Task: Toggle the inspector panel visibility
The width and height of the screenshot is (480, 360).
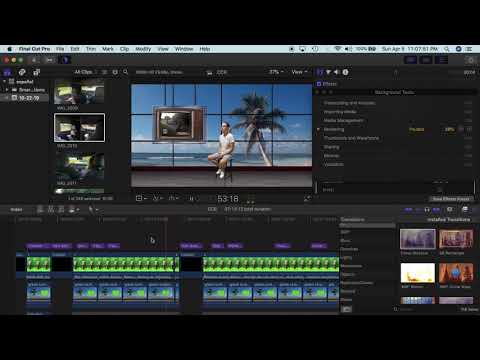Action: pos(442,60)
